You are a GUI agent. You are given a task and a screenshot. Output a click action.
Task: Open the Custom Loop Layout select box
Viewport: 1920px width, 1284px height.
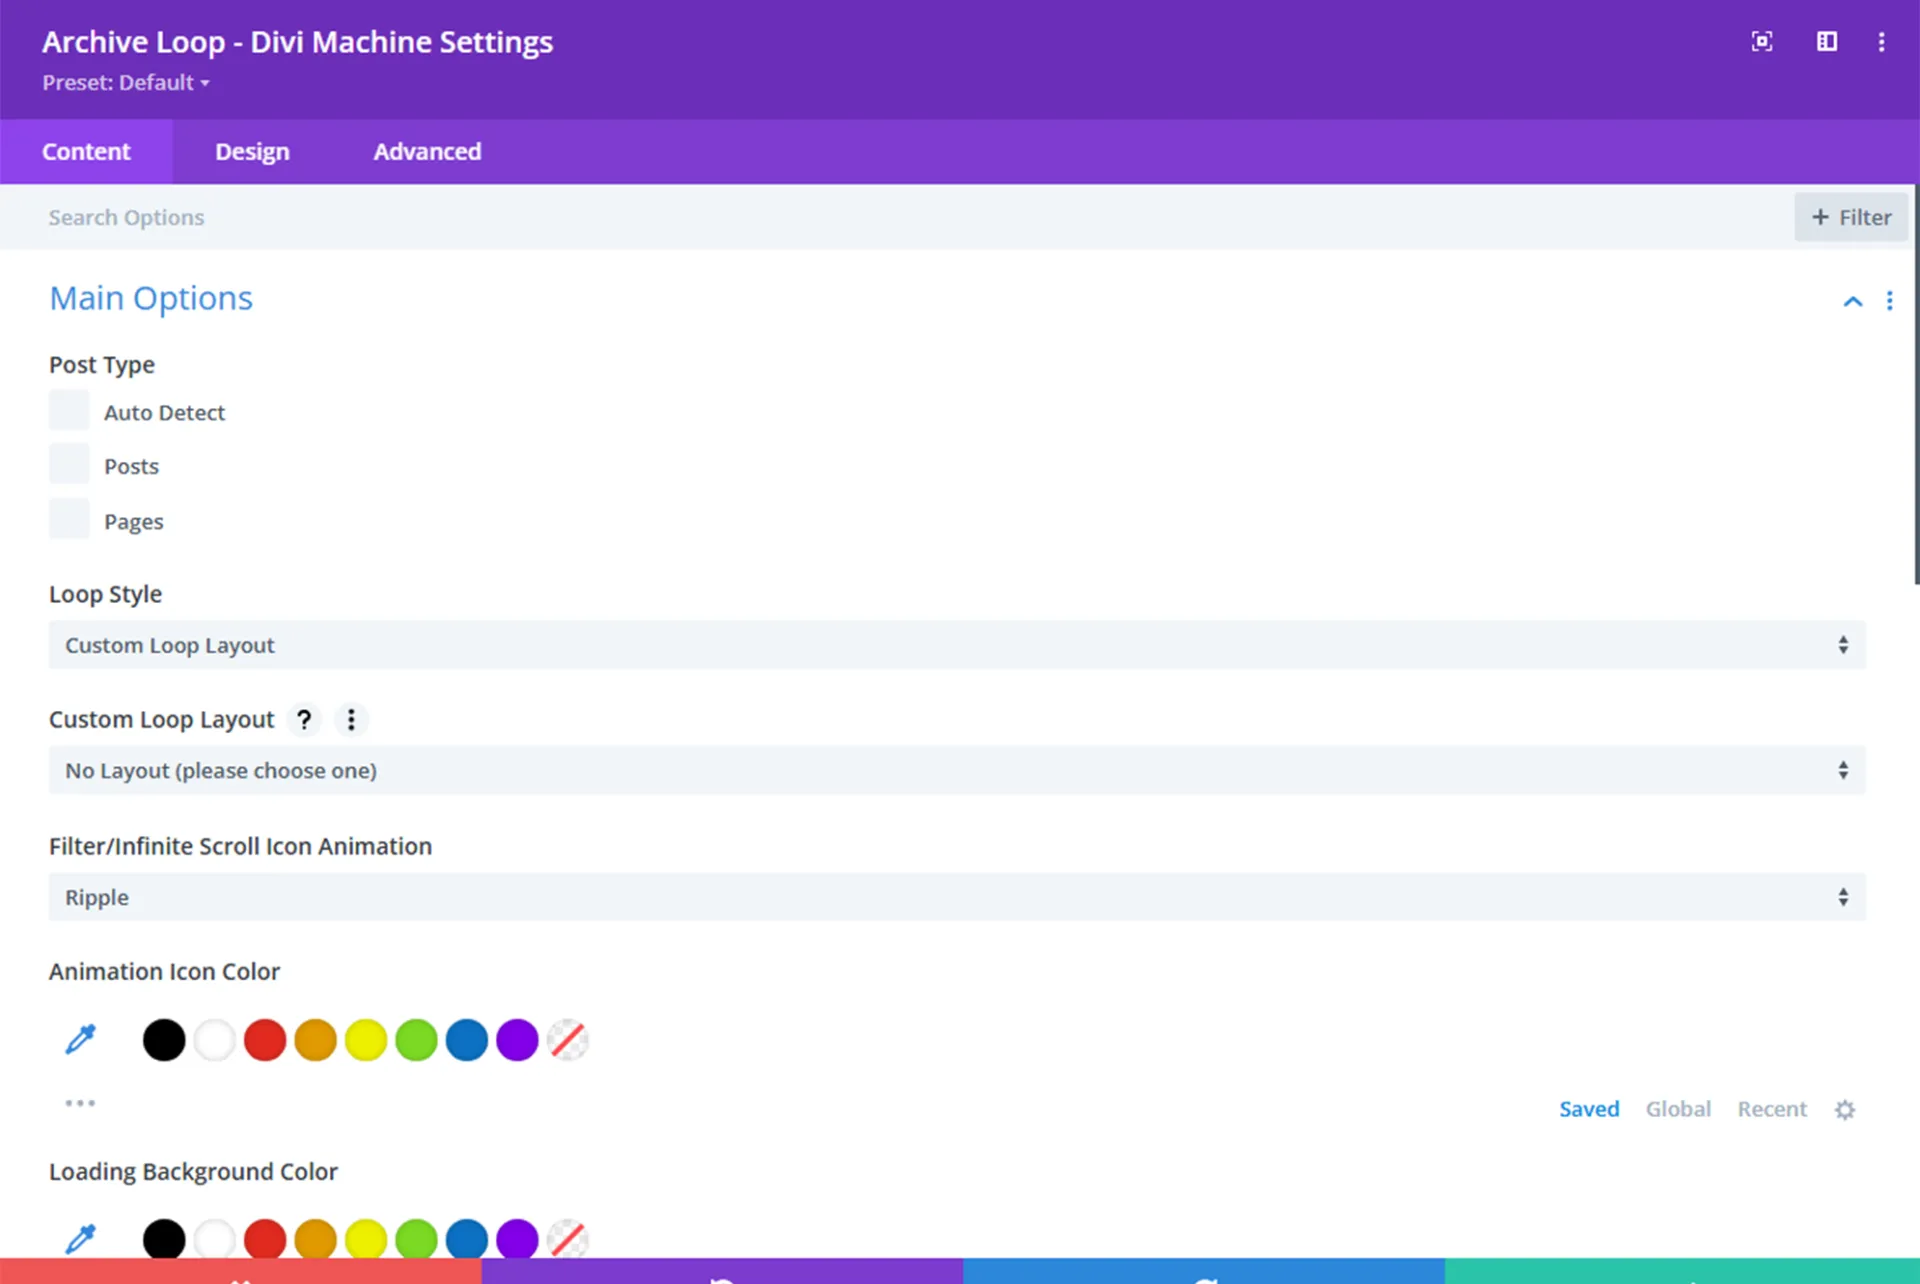(957, 771)
